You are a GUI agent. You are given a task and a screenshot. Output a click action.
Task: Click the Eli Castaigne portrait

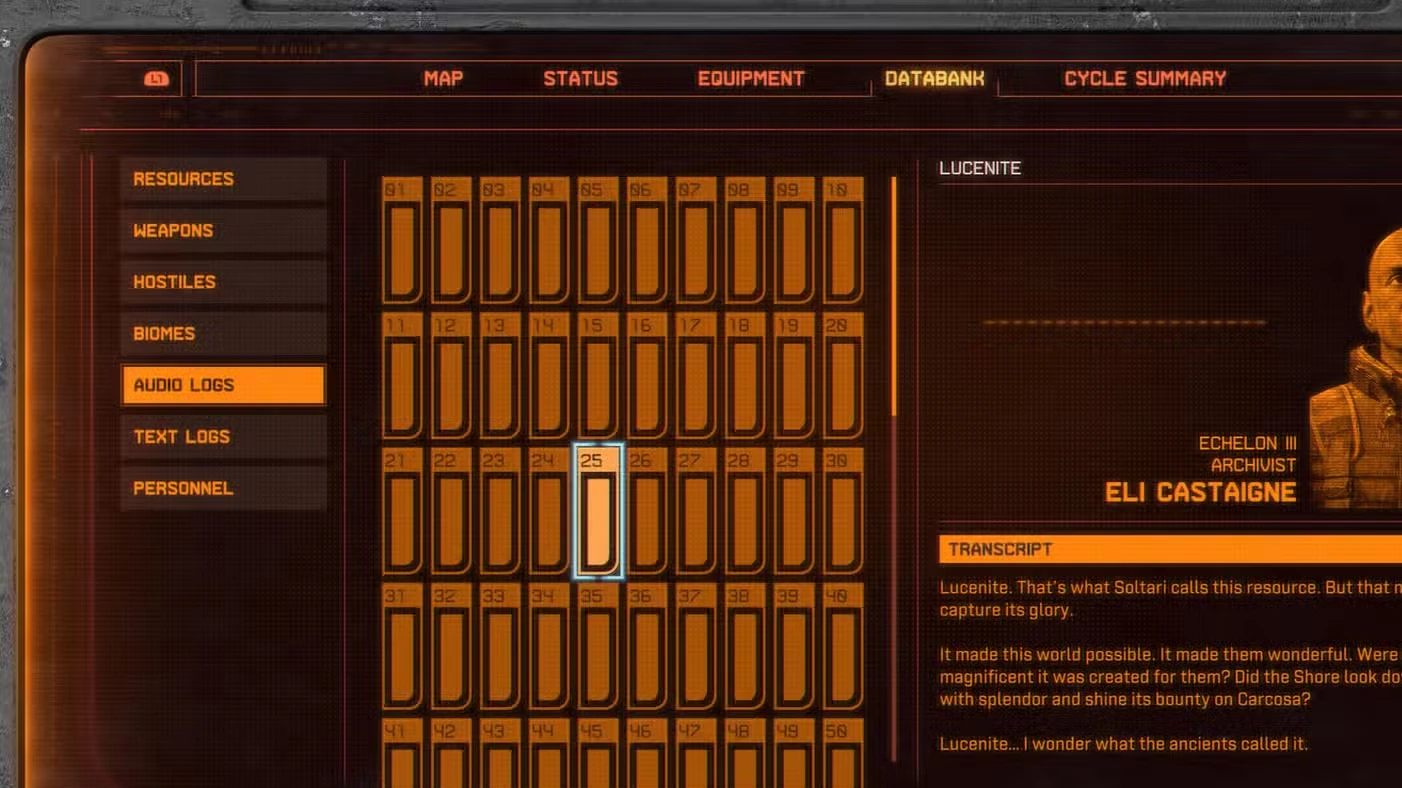tap(1358, 370)
